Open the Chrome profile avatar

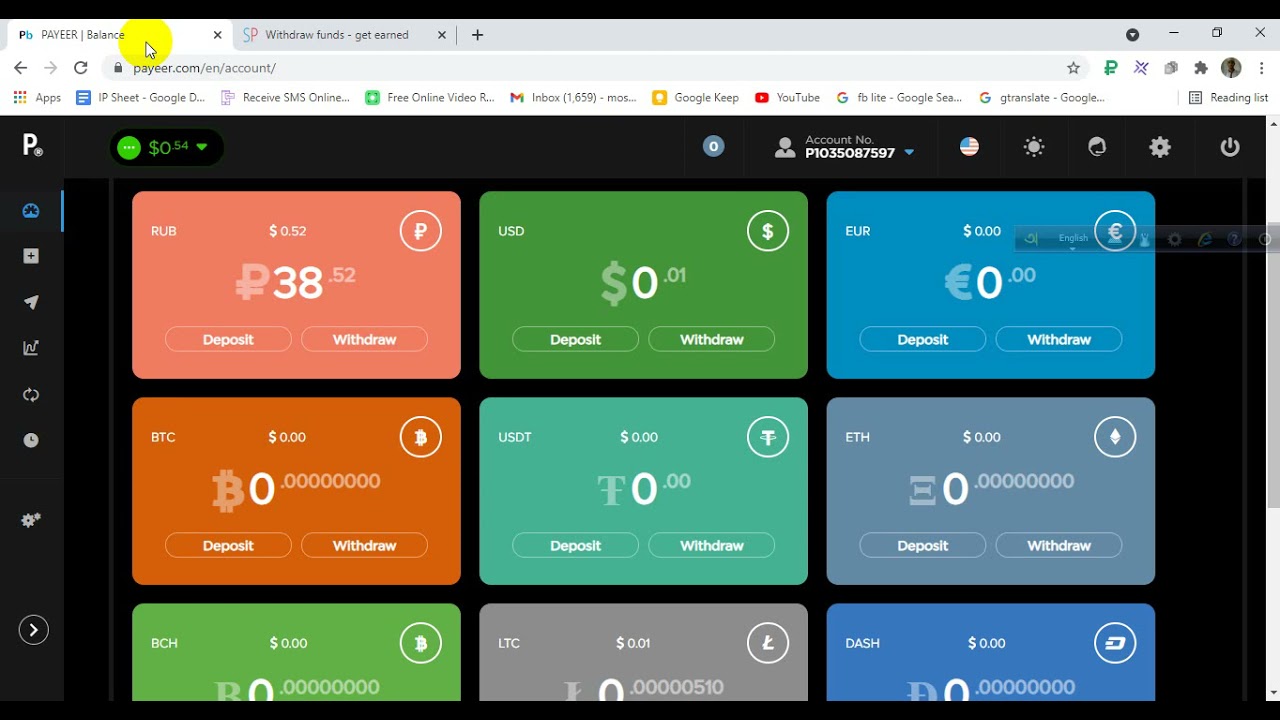[1231, 68]
